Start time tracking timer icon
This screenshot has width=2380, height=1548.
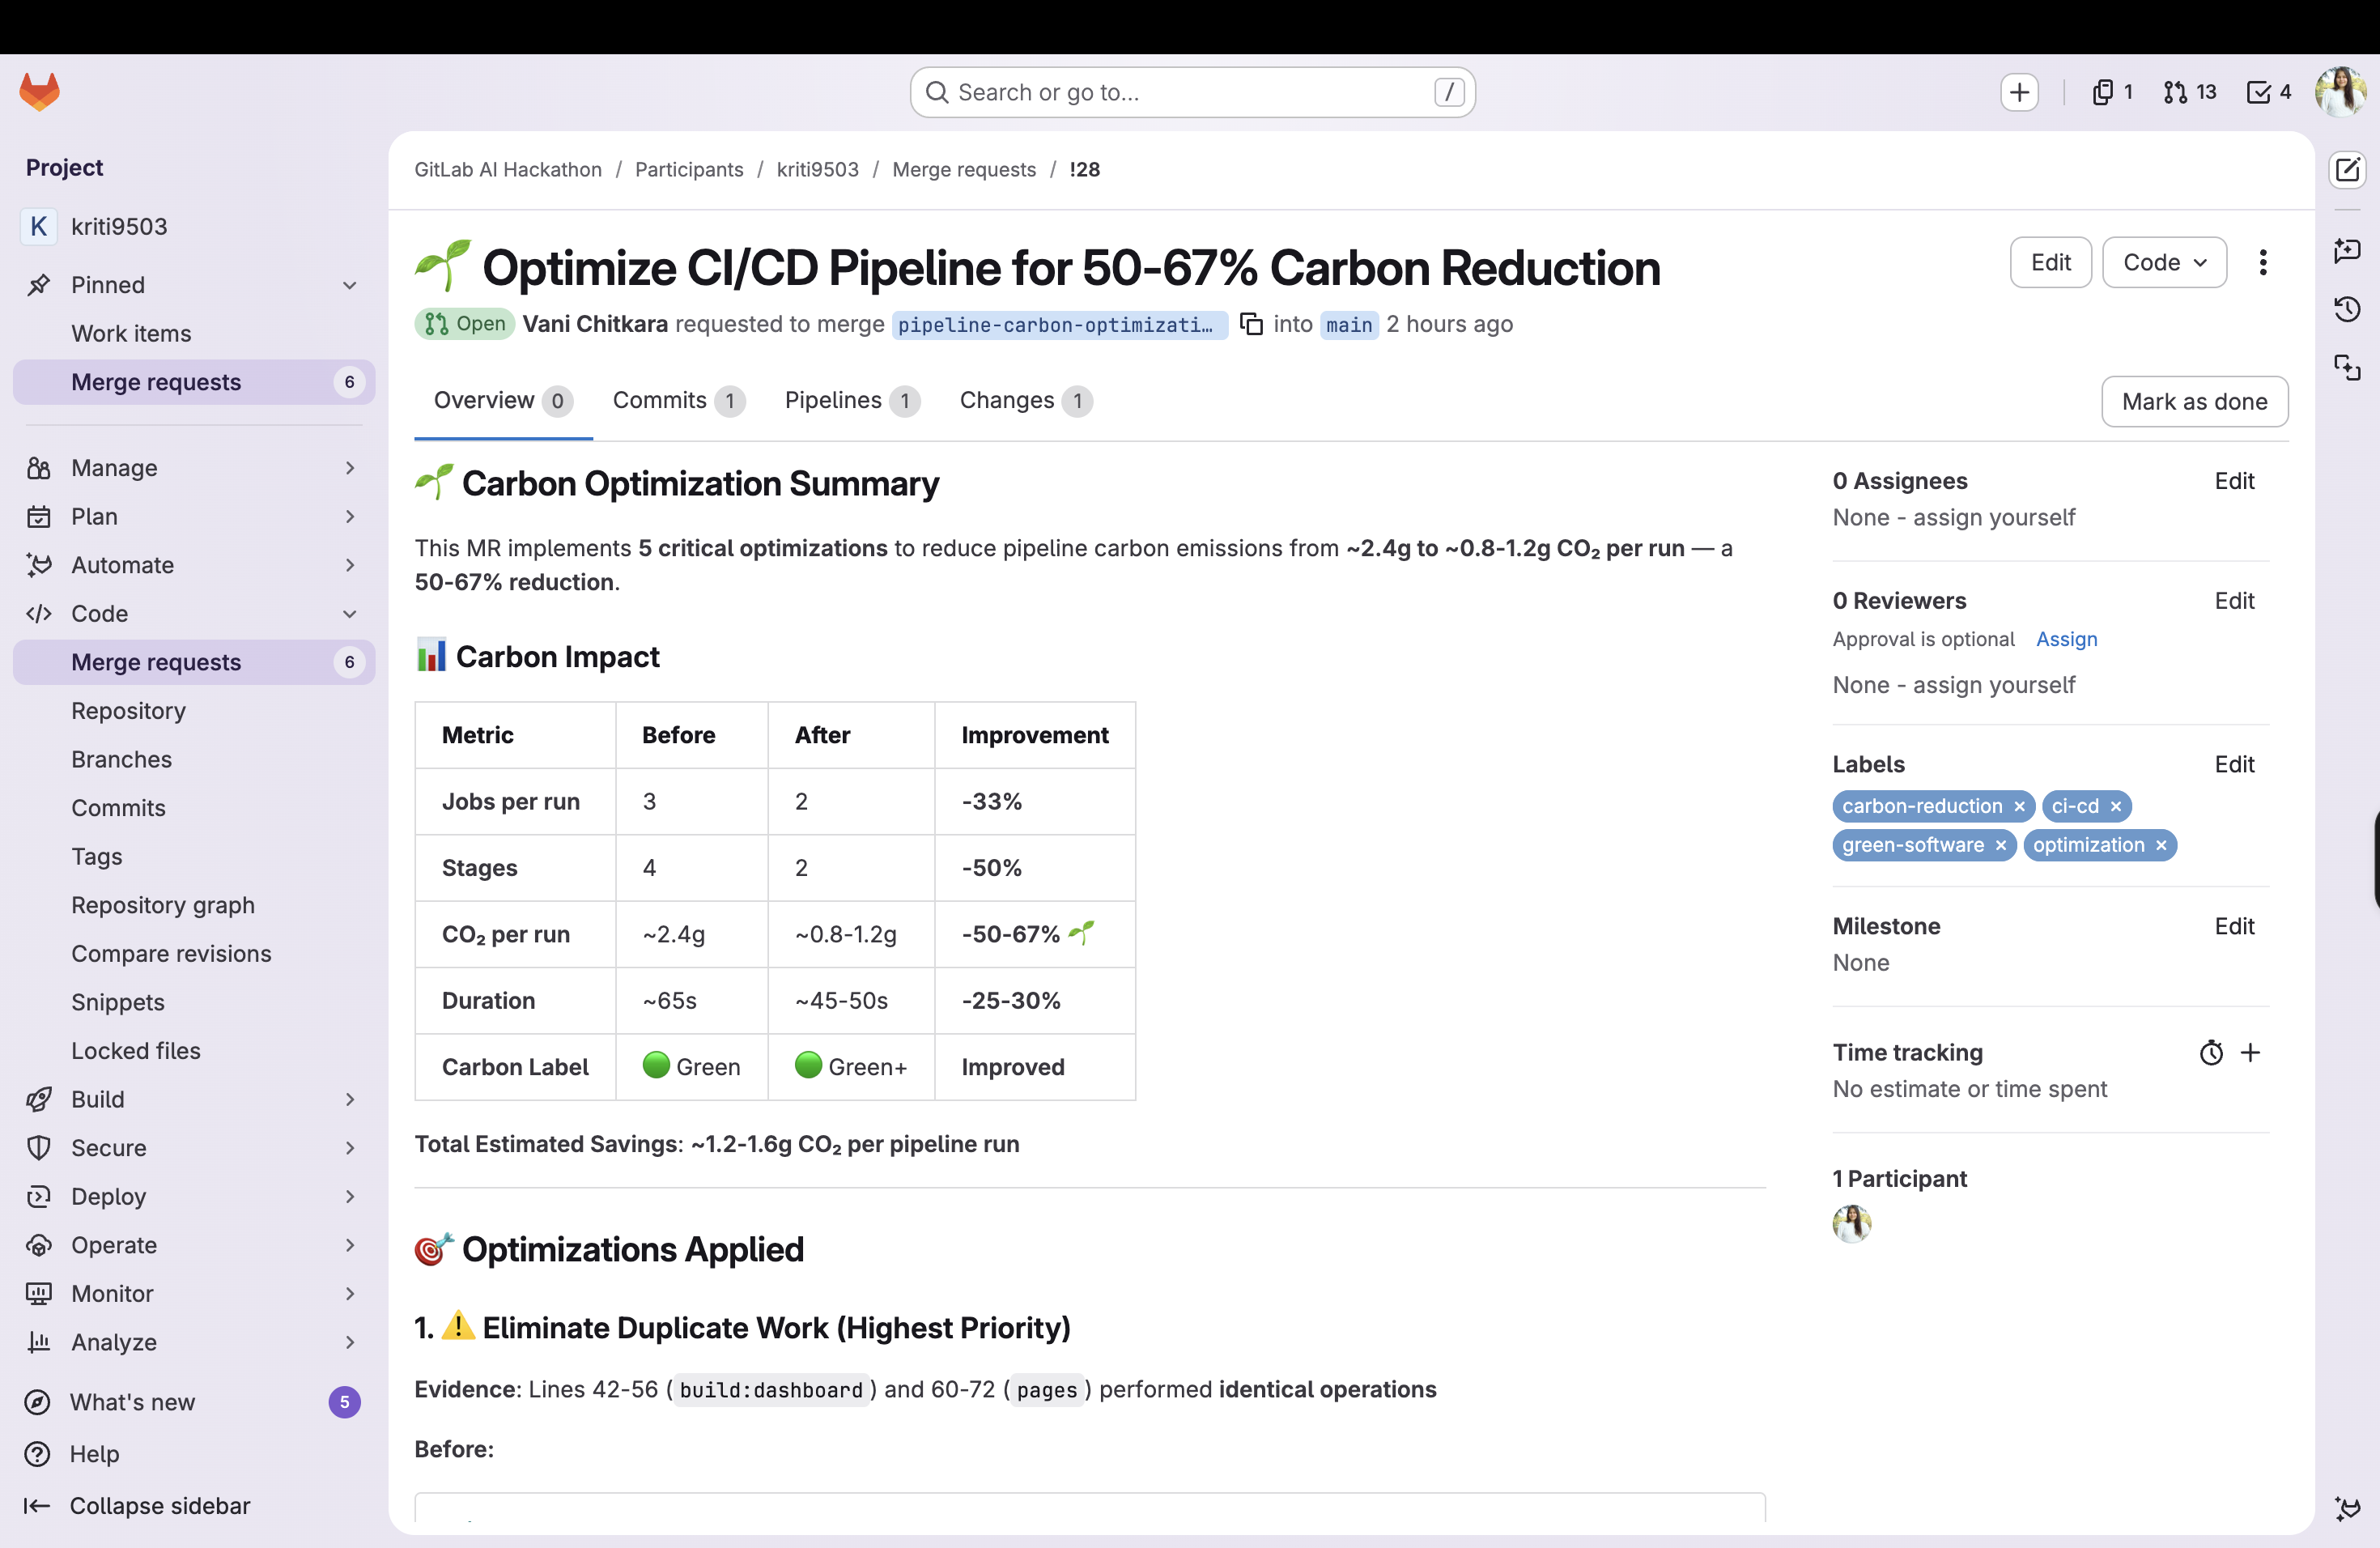click(x=2211, y=1053)
